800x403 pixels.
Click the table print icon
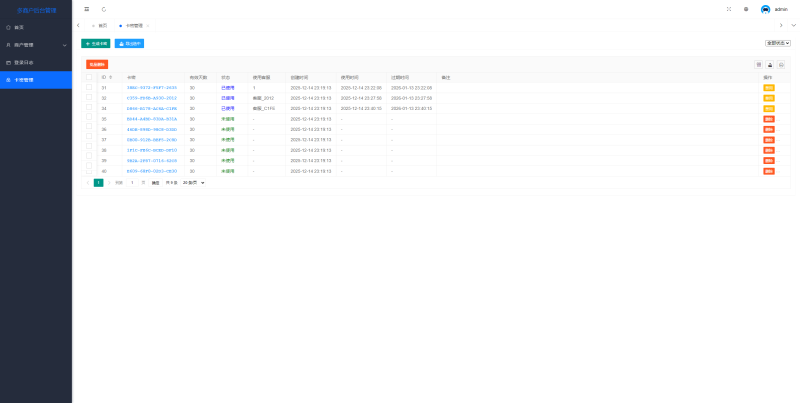(x=781, y=64)
